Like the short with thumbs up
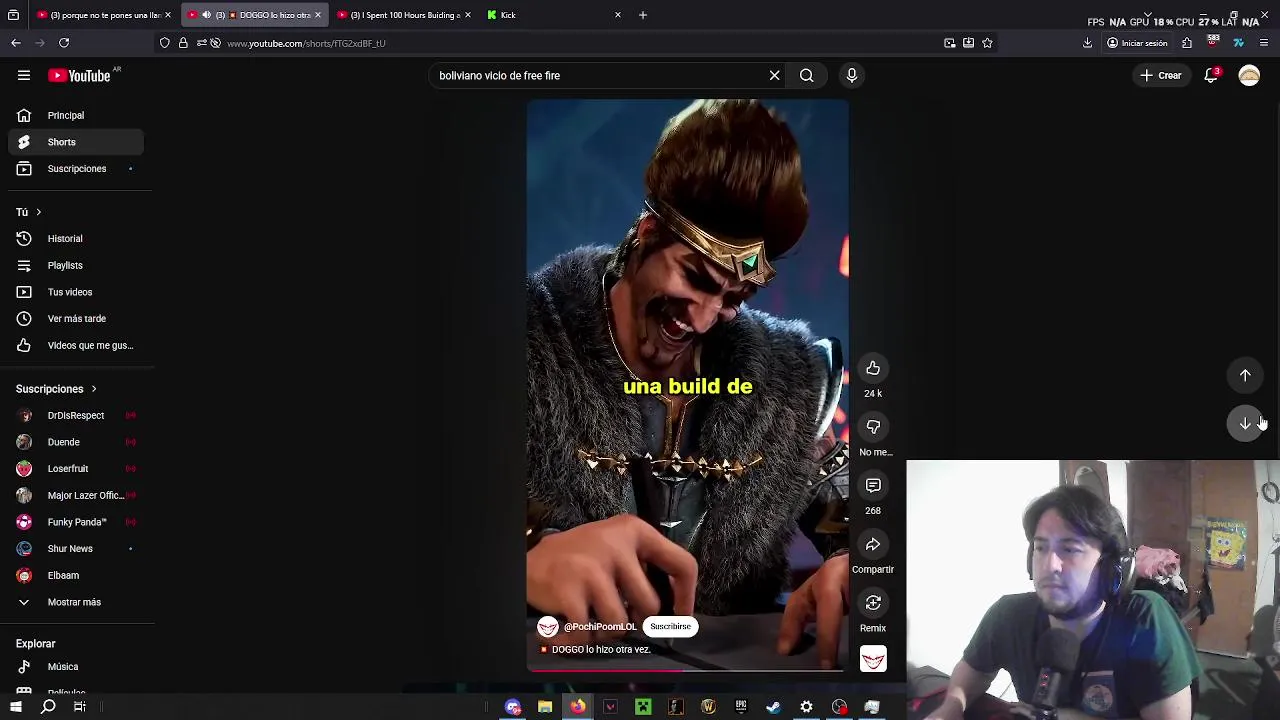The width and height of the screenshot is (1280, 720). (x=873, y=368)
